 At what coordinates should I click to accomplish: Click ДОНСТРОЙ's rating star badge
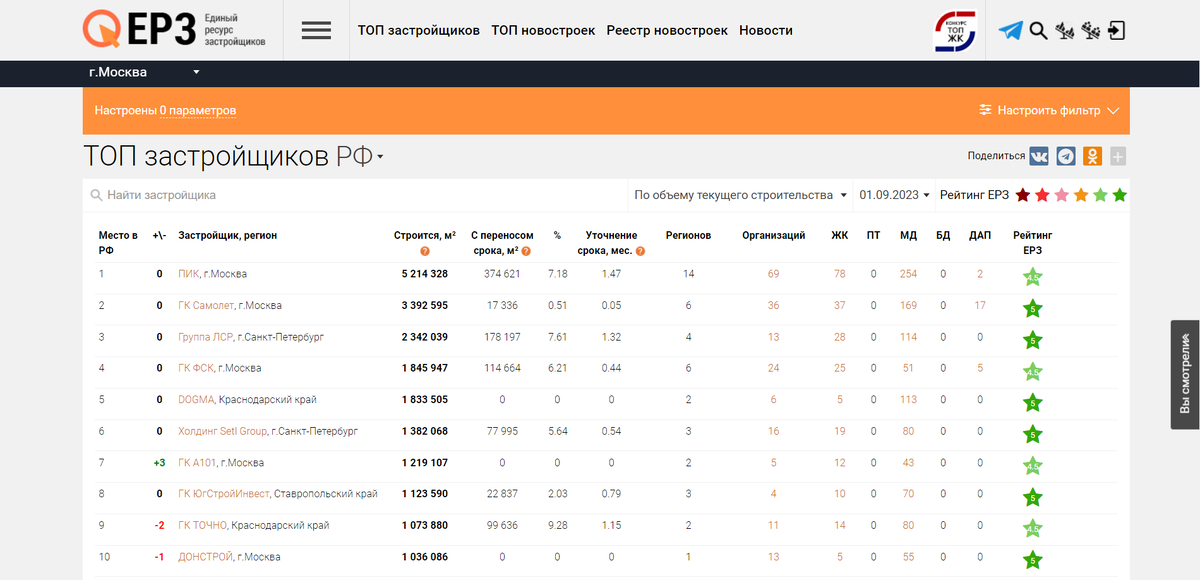(x=1033, y=560)
